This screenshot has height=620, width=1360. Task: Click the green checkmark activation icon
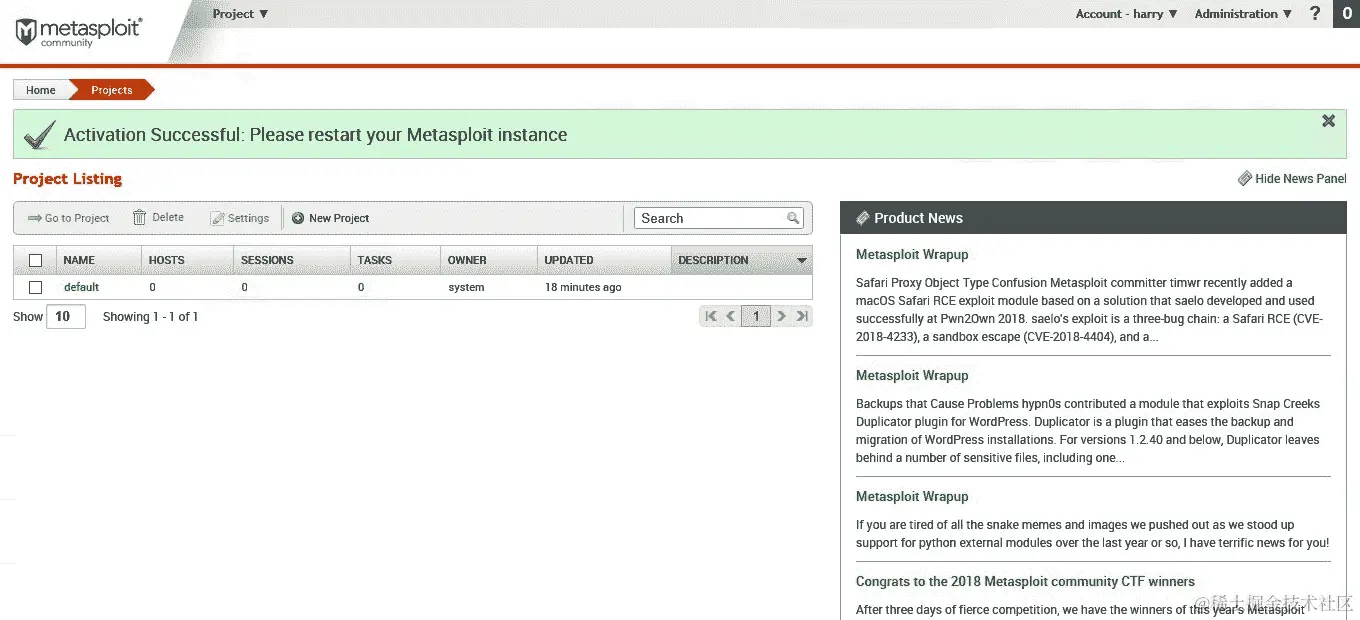(39, 135)
